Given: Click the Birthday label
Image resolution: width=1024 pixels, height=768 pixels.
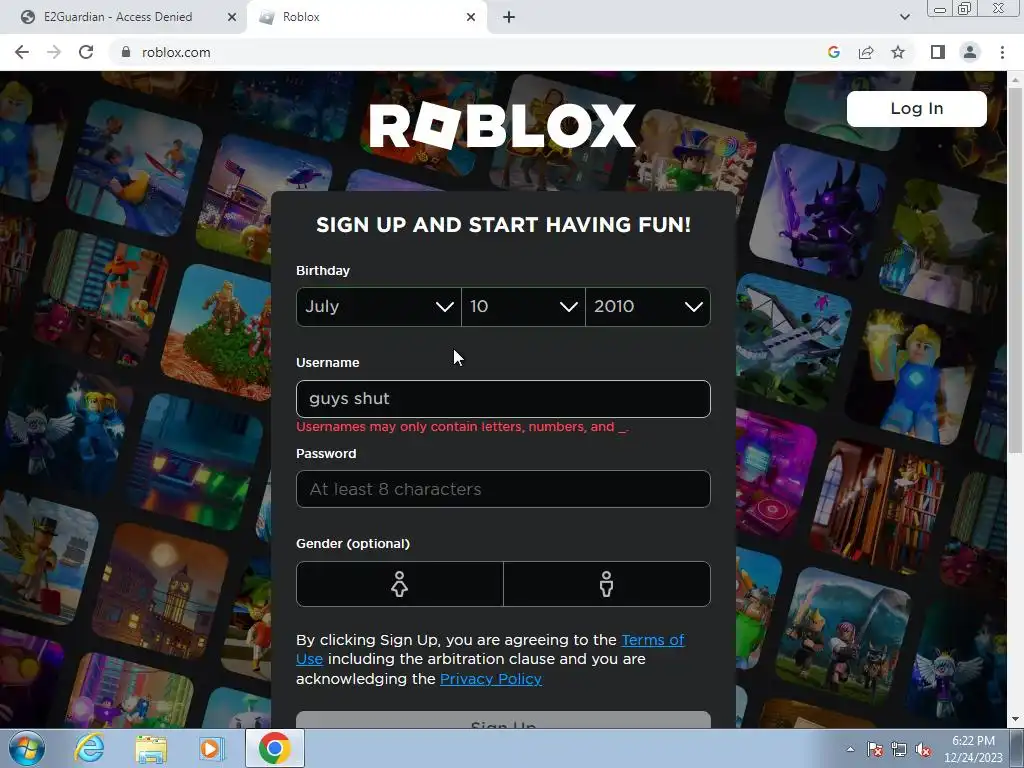Looking at the screenshot, I should [x=323, y=270].
